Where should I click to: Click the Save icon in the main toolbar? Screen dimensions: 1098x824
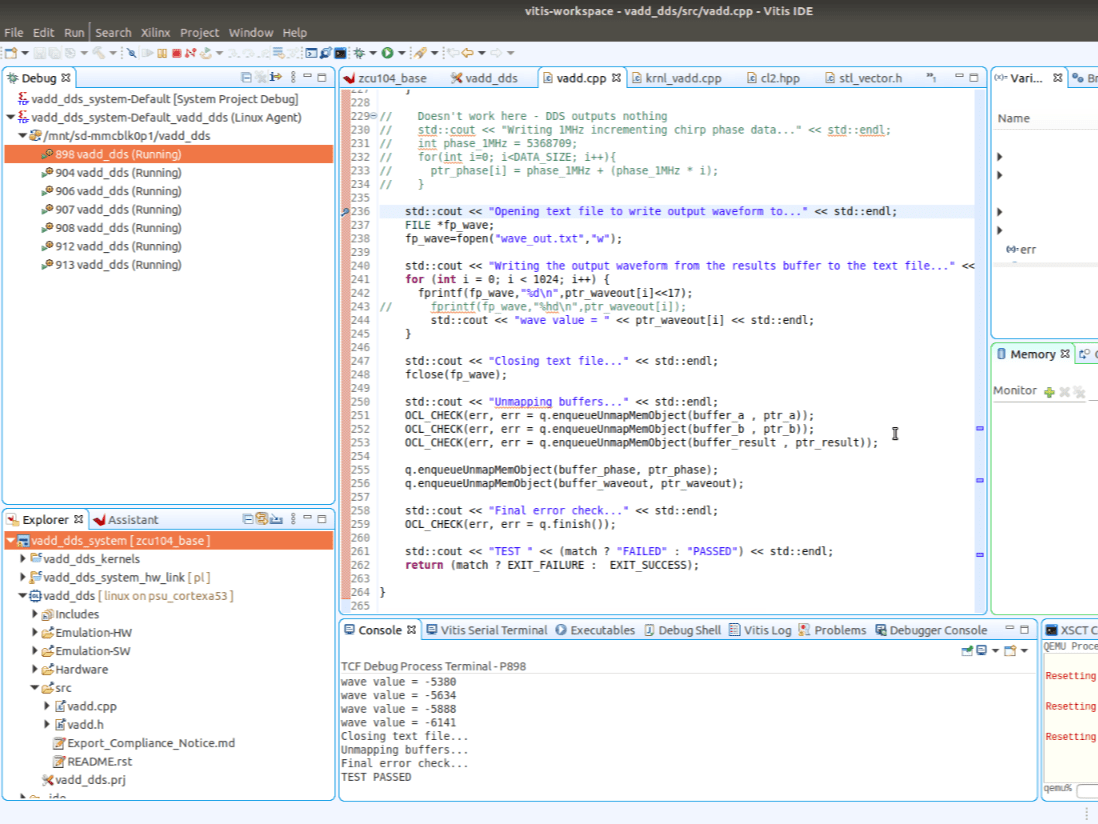[39, 50]
